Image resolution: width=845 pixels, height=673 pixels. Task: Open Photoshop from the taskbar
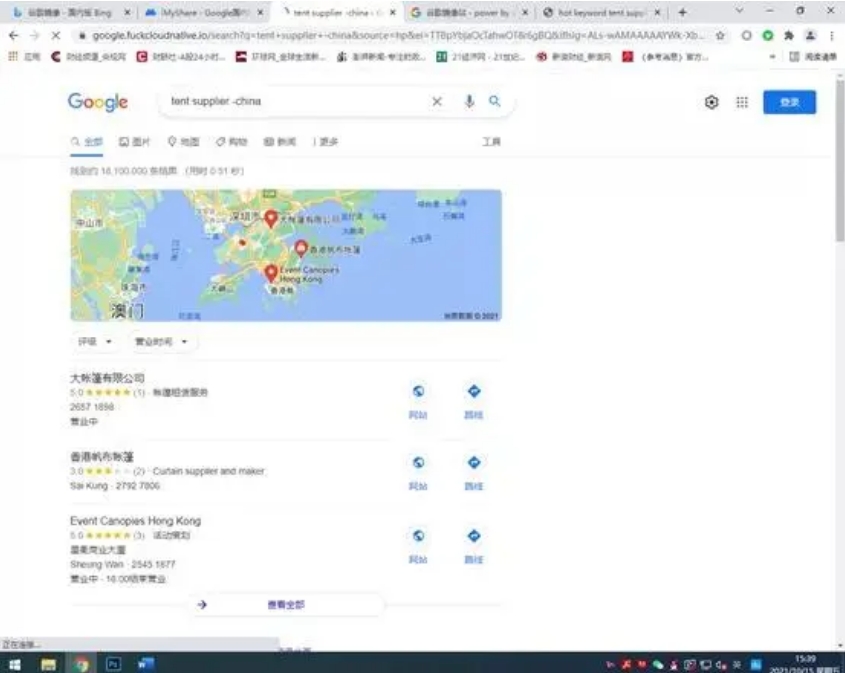[113, 664]
